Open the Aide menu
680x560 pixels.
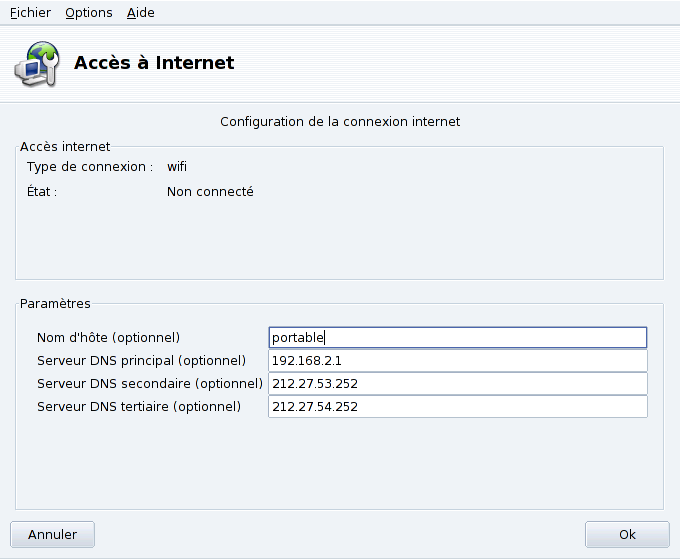pos(141,13)
